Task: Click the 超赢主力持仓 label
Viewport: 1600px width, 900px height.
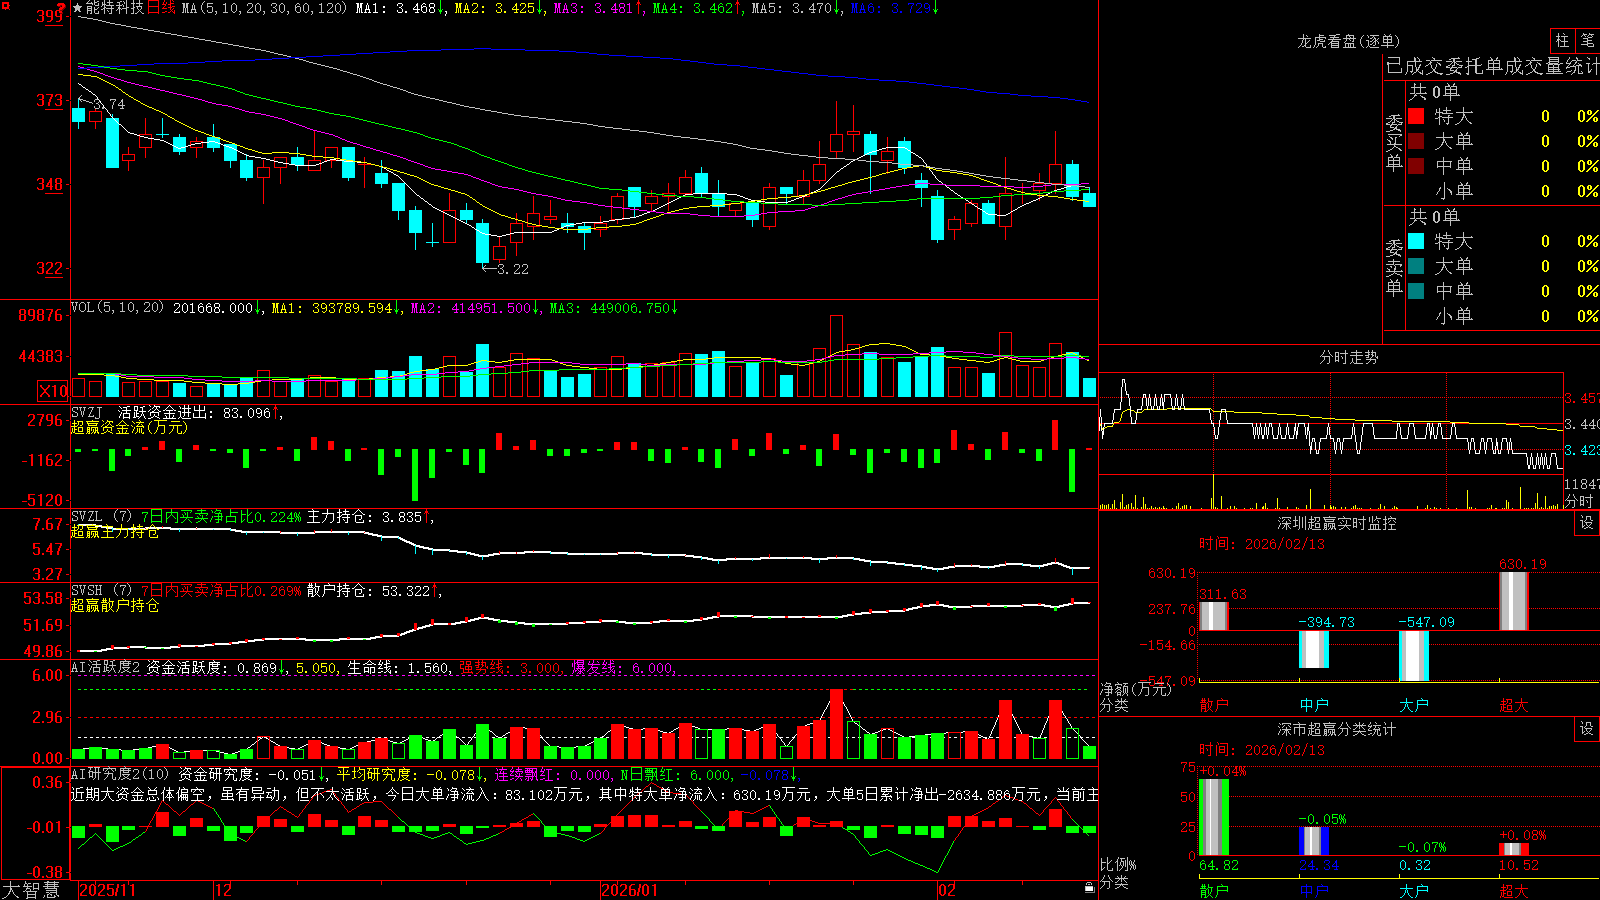Action: (115, 532)
